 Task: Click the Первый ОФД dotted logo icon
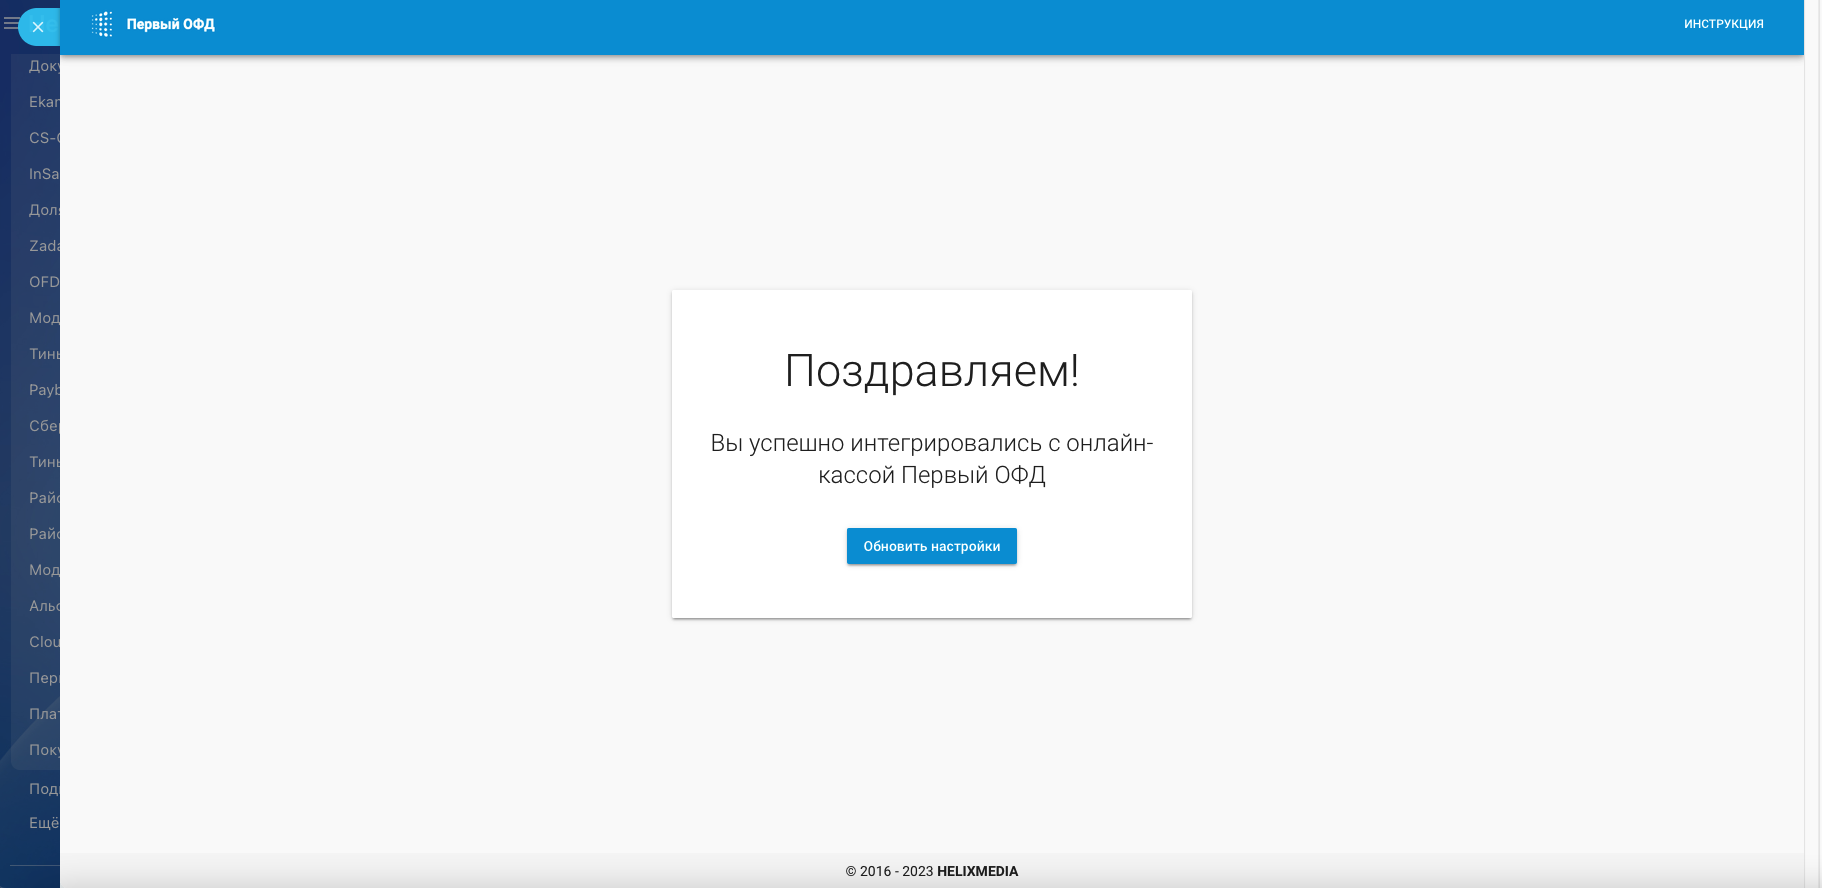click(x=102, y=24)
